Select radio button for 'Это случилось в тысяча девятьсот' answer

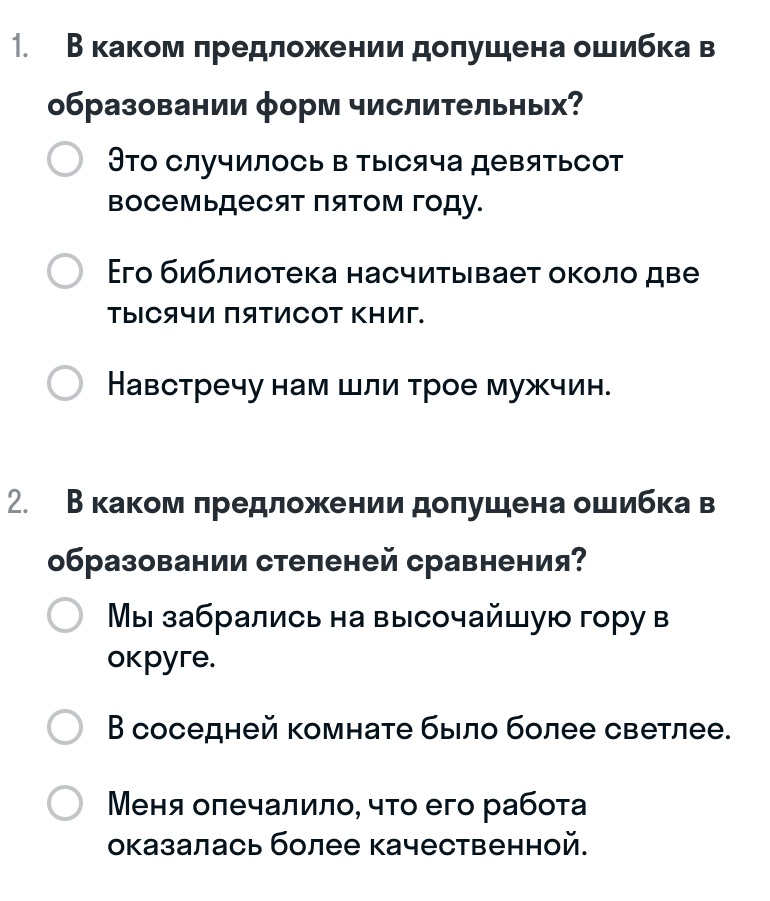pyautogui.click(x=65, y=160)
